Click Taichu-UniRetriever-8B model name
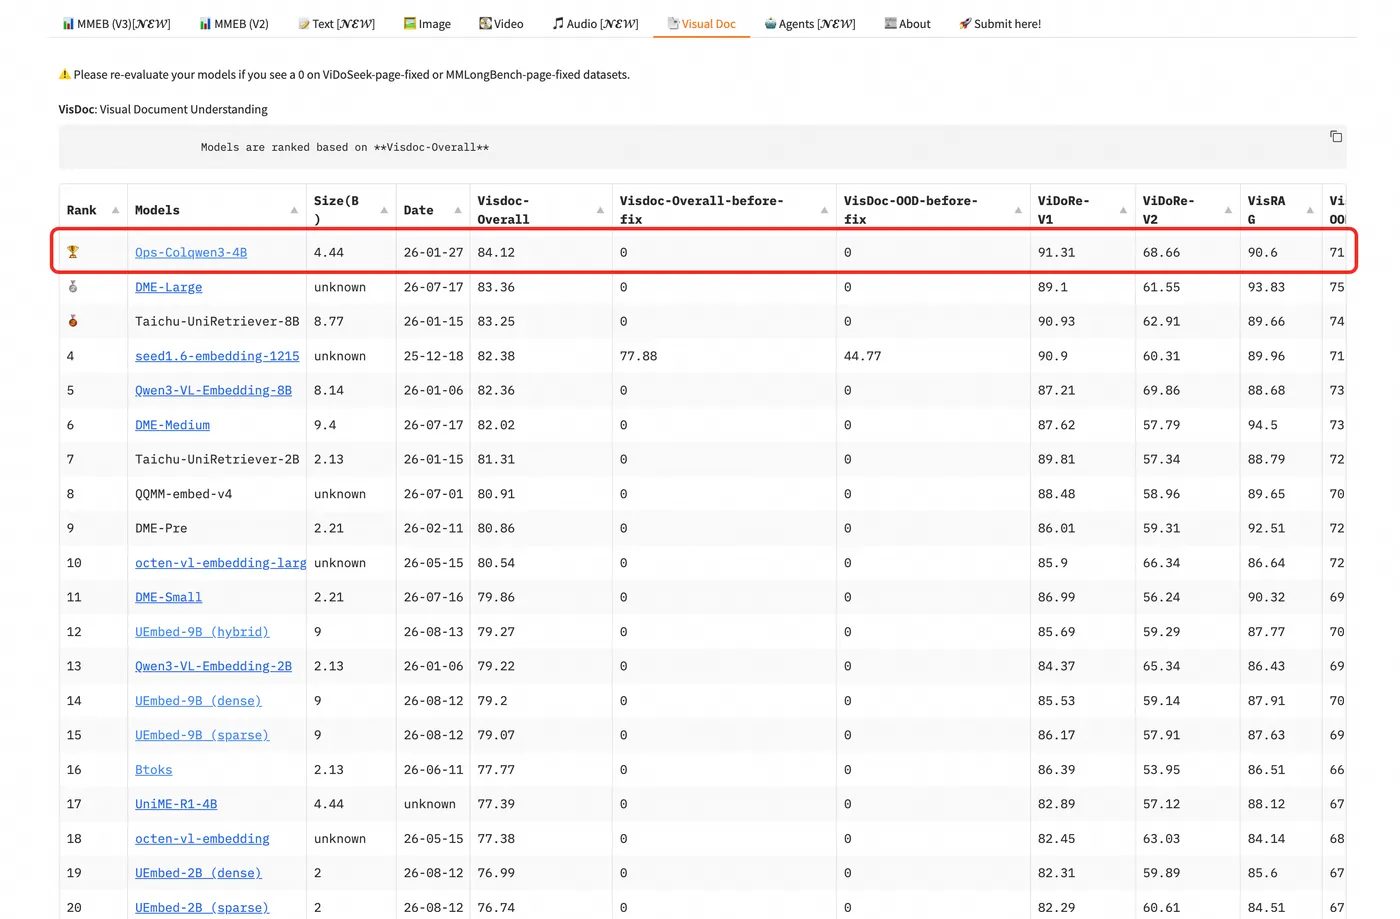 pos(217,321)
